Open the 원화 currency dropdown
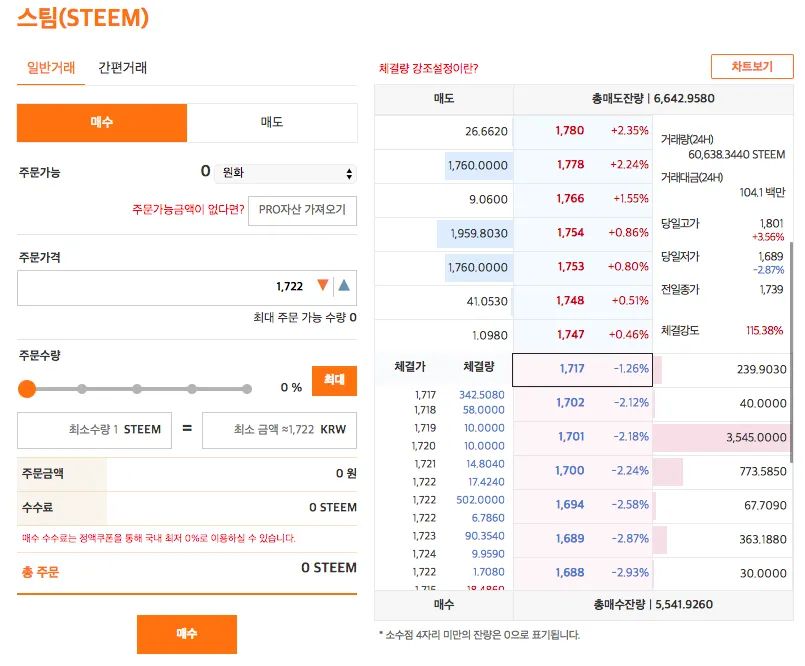Screen dimensions: 805x666 pyautogui.click(x=285, y=173)
